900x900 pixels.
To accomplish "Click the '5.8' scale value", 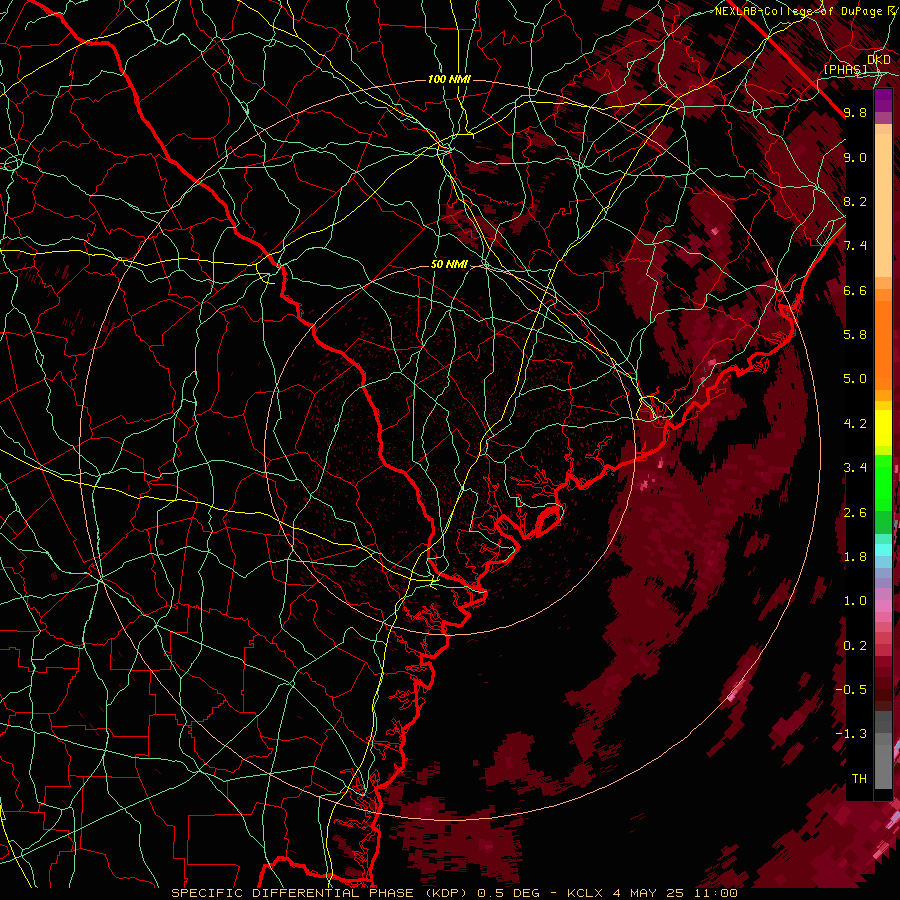I will tap(855, 334).
